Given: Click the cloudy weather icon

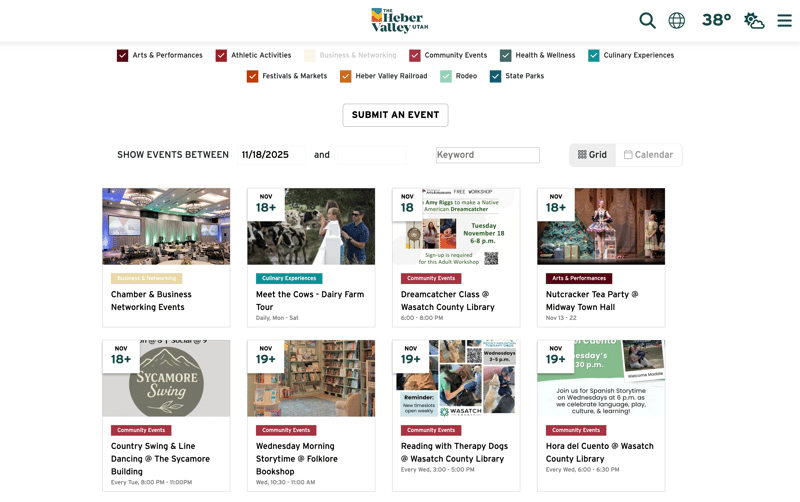Looking at the screenshot, I should coord(754,21).
